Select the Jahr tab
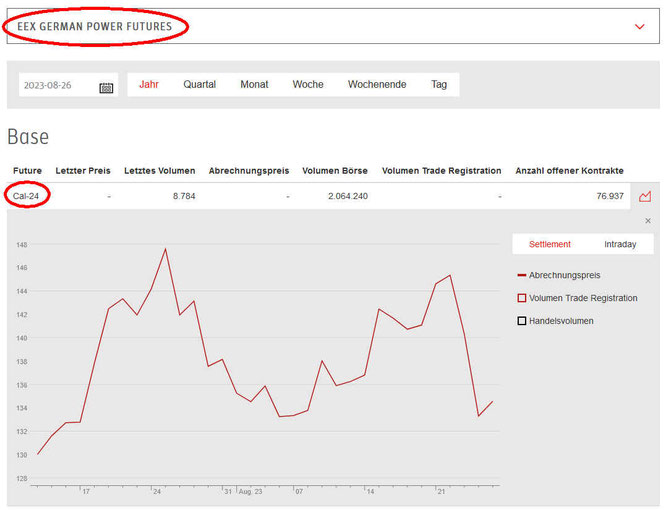This screenshot has height=510, width=666. coord(149,85)
